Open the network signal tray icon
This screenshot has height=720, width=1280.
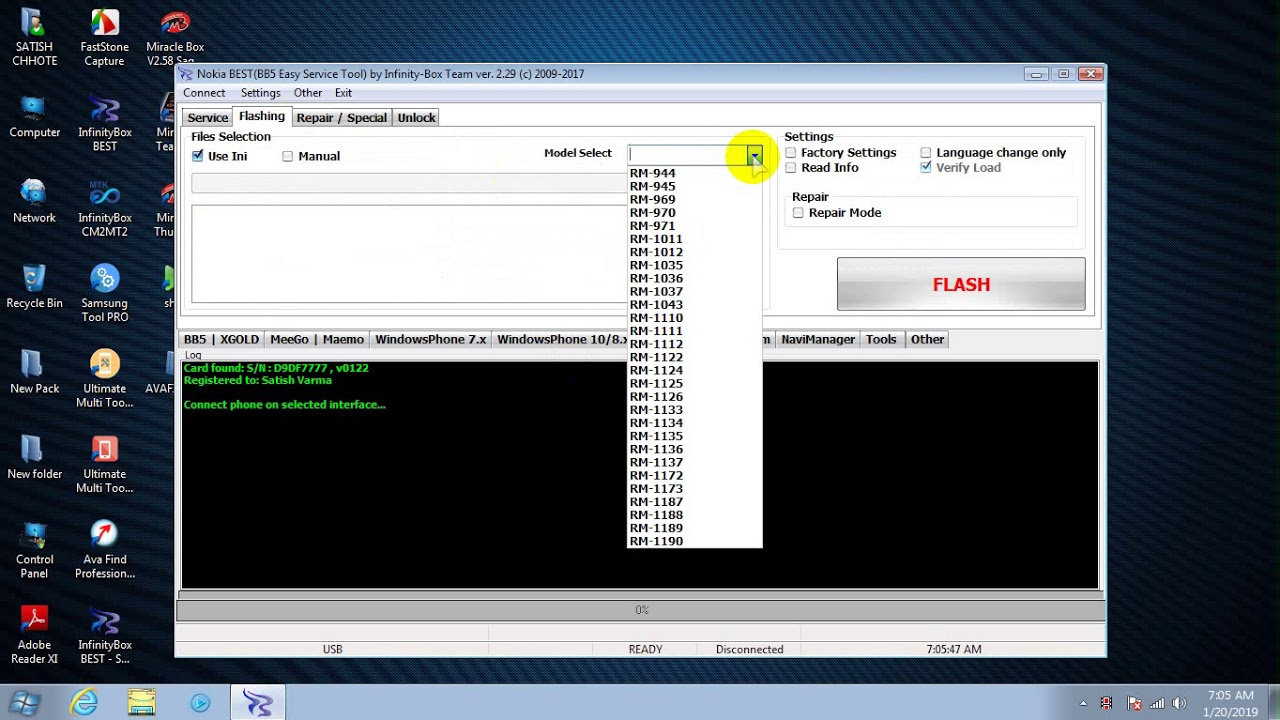[x=1157, y=704]
